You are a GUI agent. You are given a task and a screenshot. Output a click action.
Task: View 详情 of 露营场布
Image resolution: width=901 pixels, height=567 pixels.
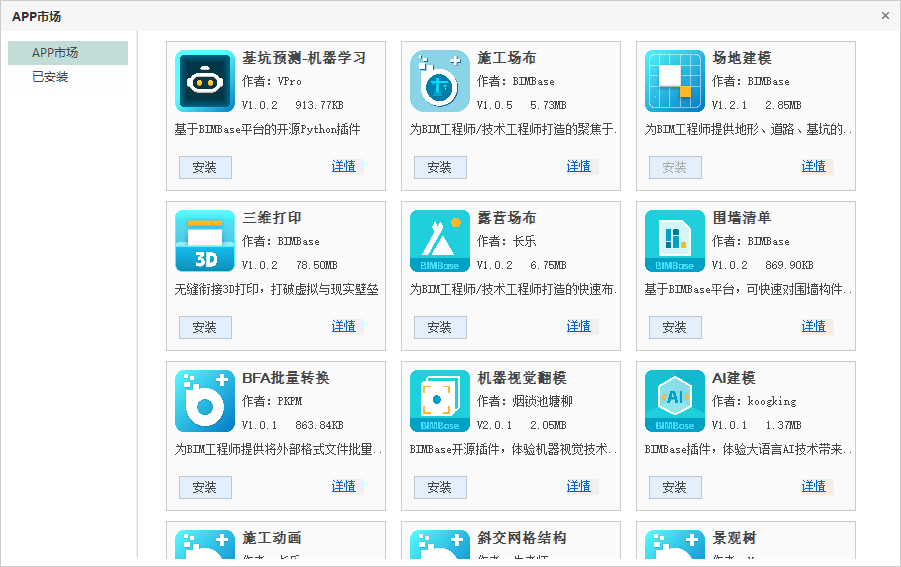579,326
